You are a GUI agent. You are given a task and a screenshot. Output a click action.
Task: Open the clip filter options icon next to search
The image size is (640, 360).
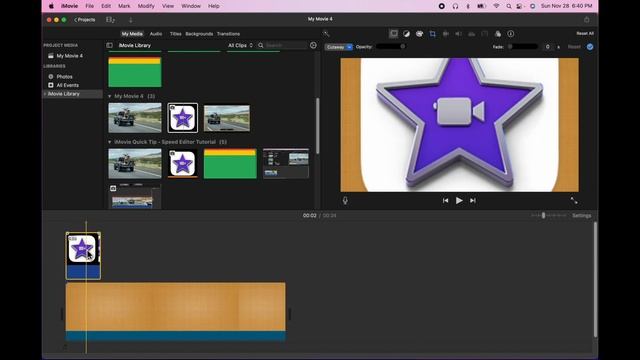(313, 45)
